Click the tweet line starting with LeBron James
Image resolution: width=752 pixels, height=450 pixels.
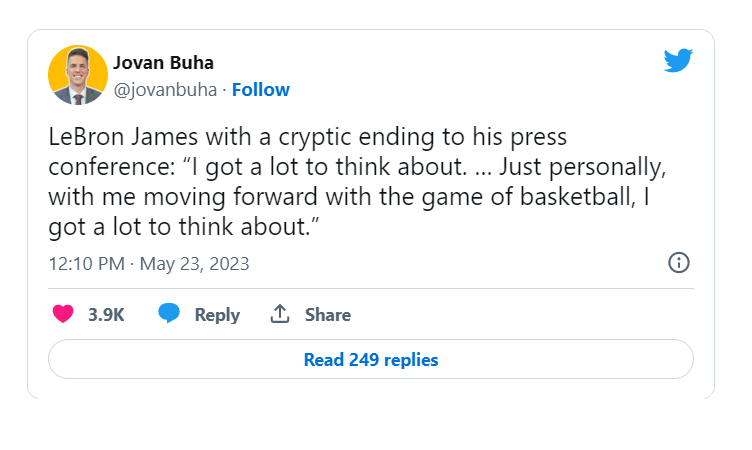(307, 137)
